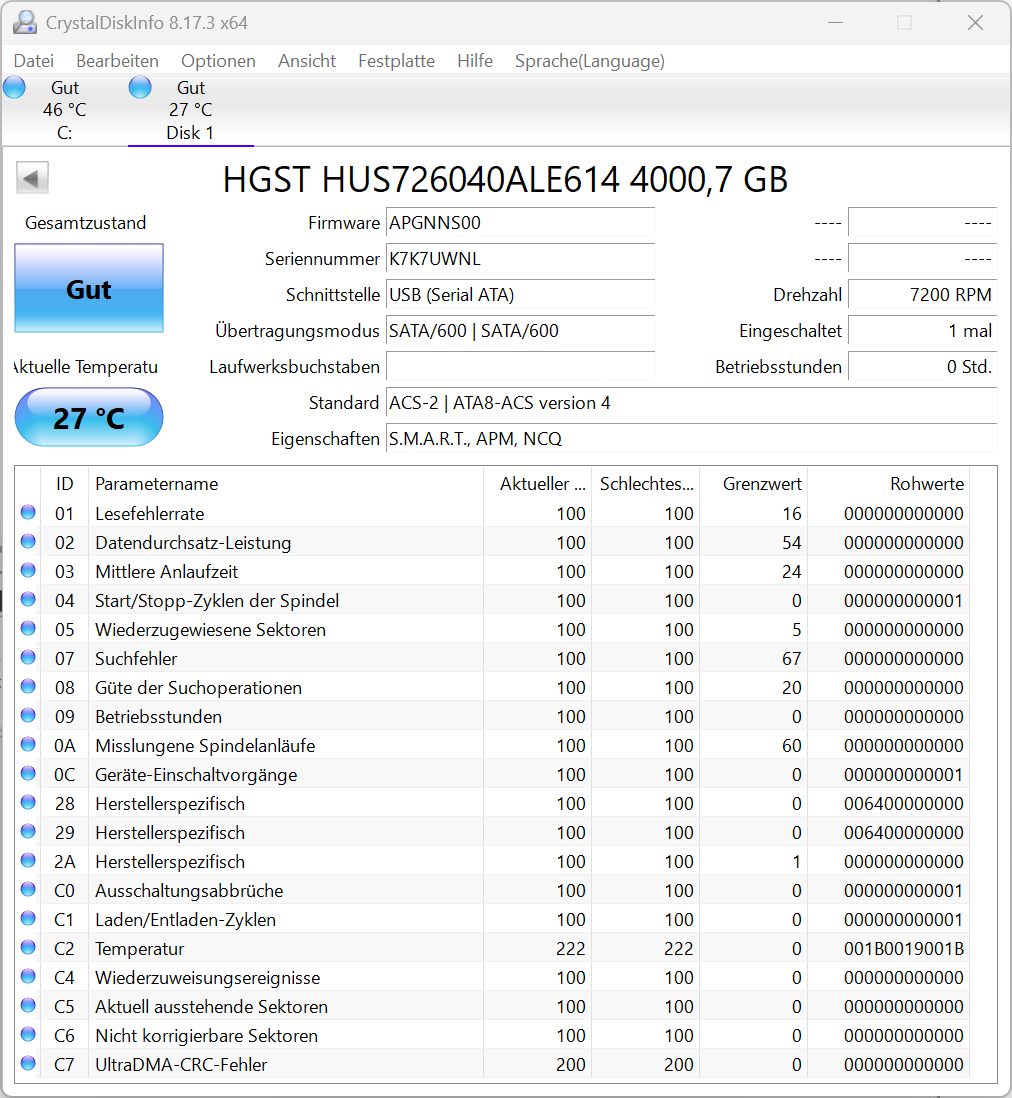Click the Laufwerksbuchstaben input field
Viewport: 1012px width, 1098px height.
pyautogui.click(x=520, y=366)
